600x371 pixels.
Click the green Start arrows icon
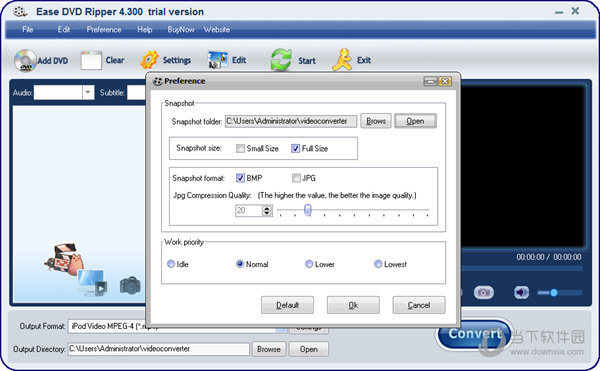point(281,60)
